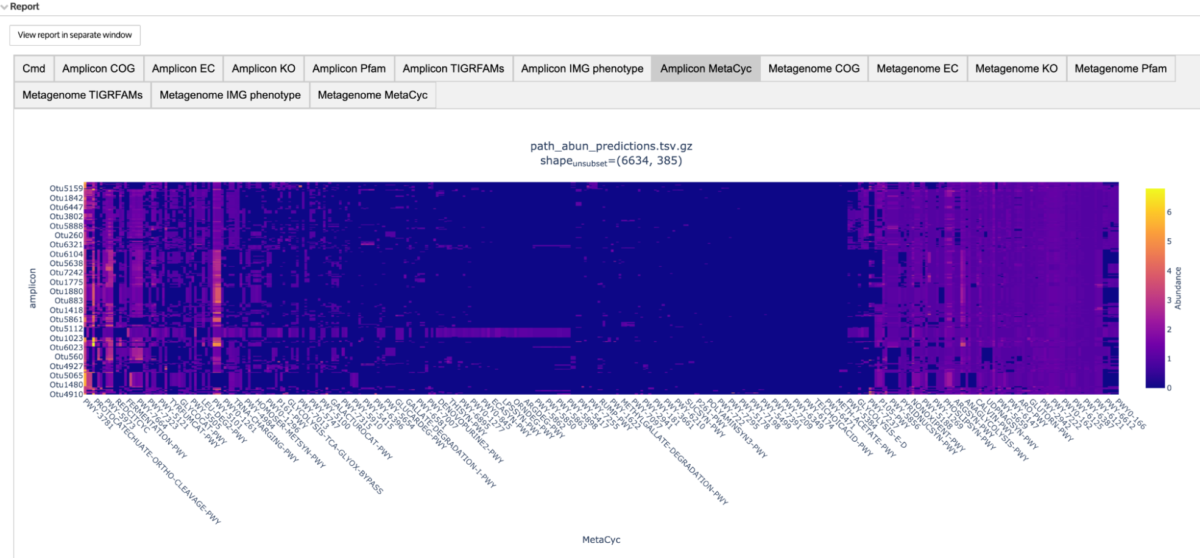Switch to Amplicon COG tab
1200x558 pixels.
(97, 68)
